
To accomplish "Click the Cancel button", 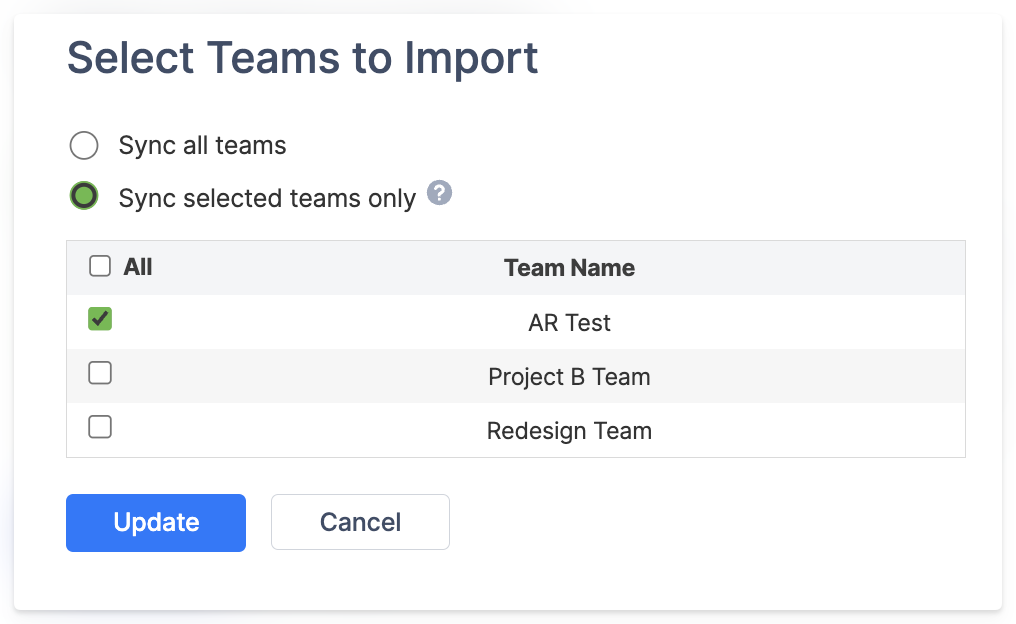I will (x=360, y=522).
